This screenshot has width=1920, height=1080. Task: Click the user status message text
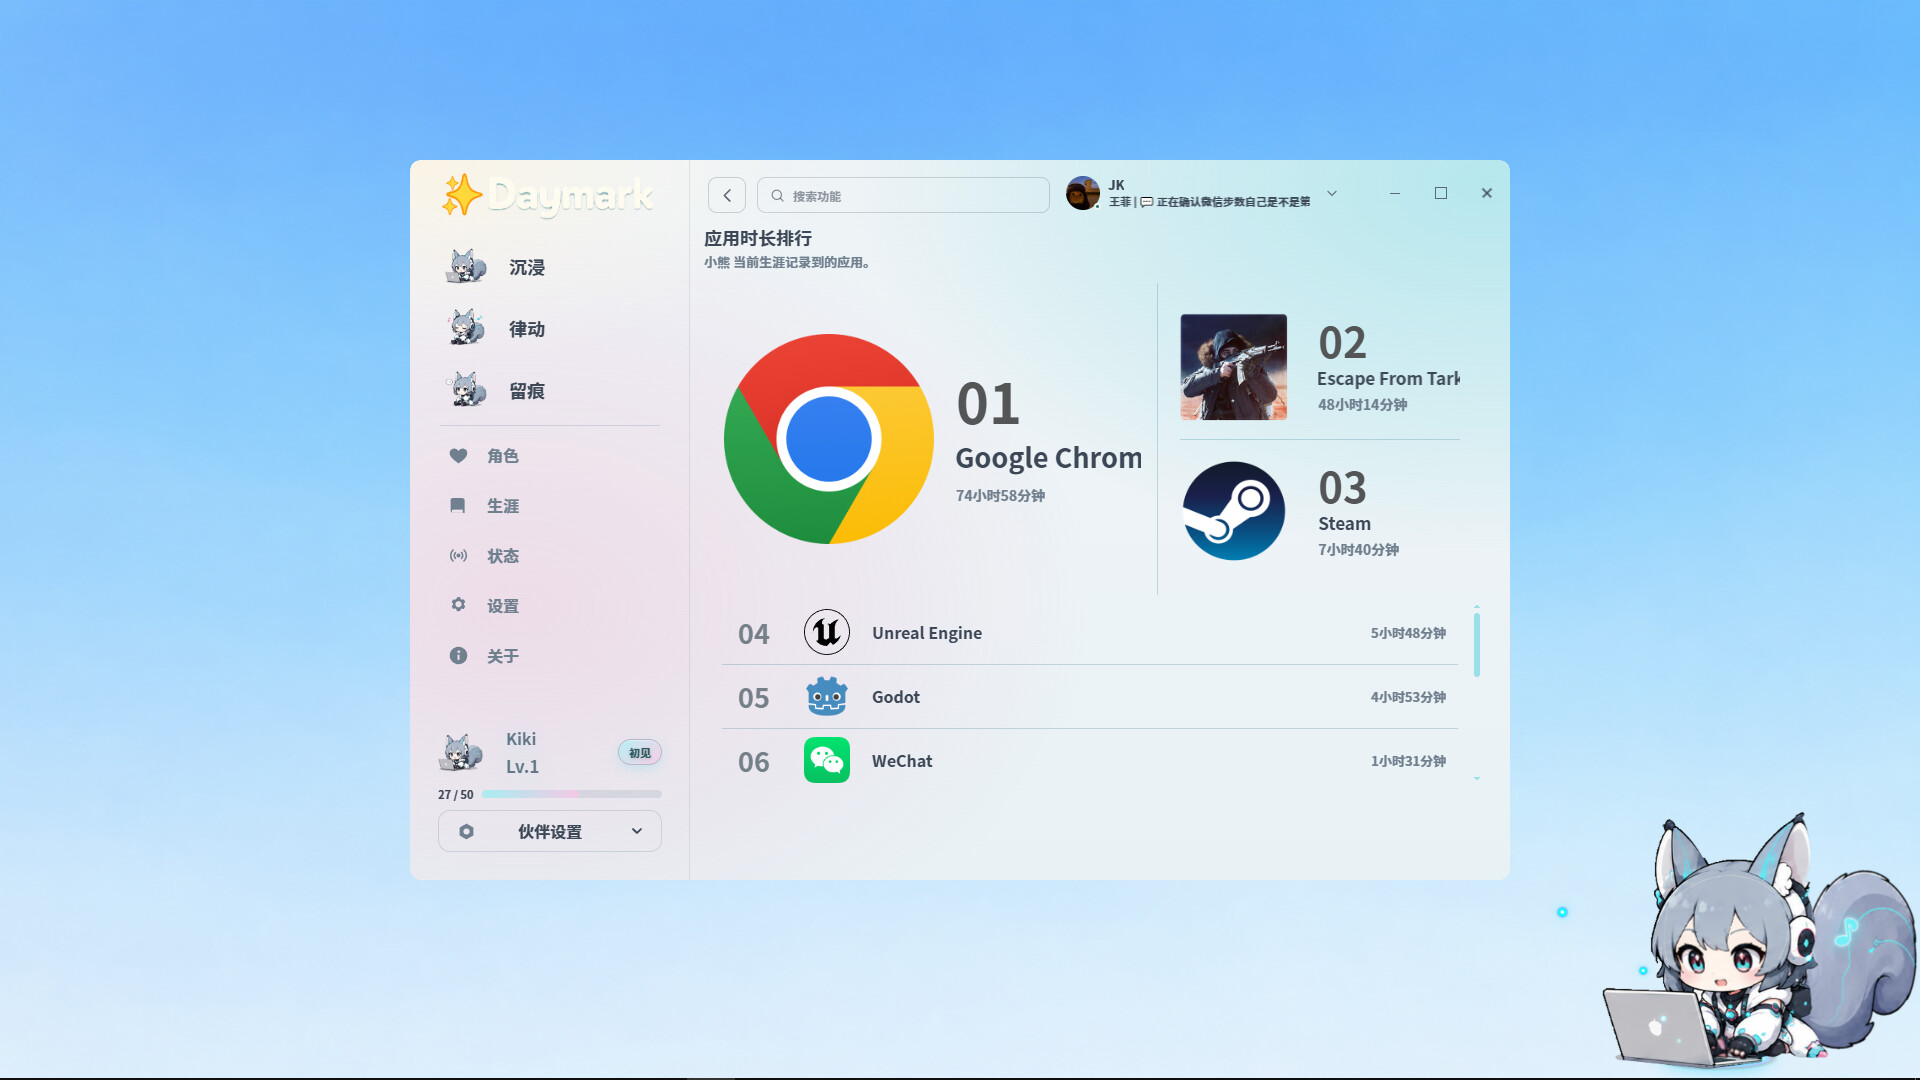(x=1209, y=202)
